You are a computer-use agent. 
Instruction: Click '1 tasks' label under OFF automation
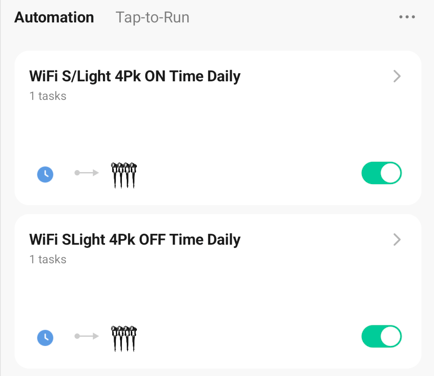click(48, 259)
